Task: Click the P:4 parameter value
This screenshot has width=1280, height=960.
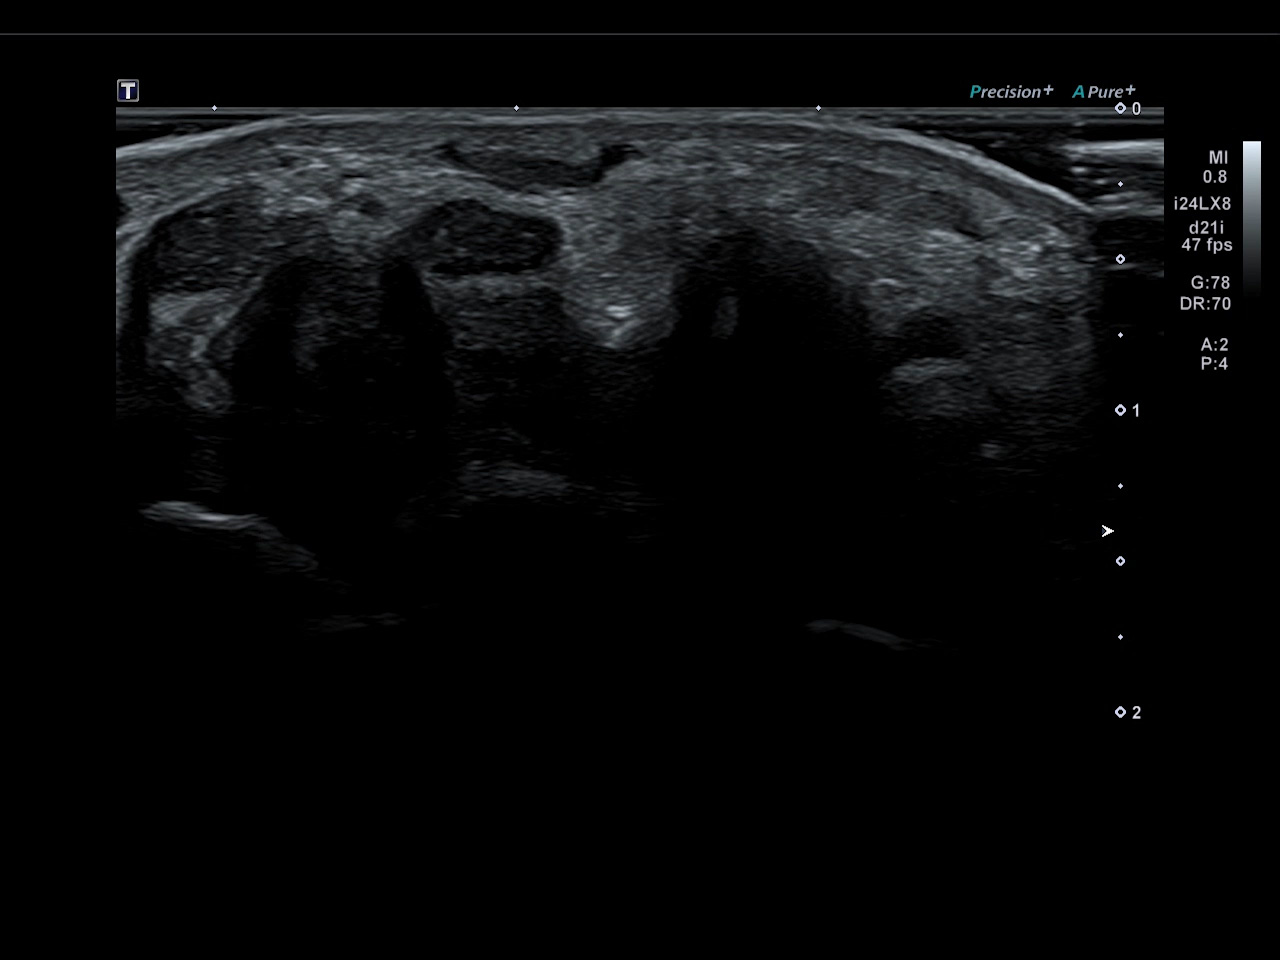Action: 1214,364
